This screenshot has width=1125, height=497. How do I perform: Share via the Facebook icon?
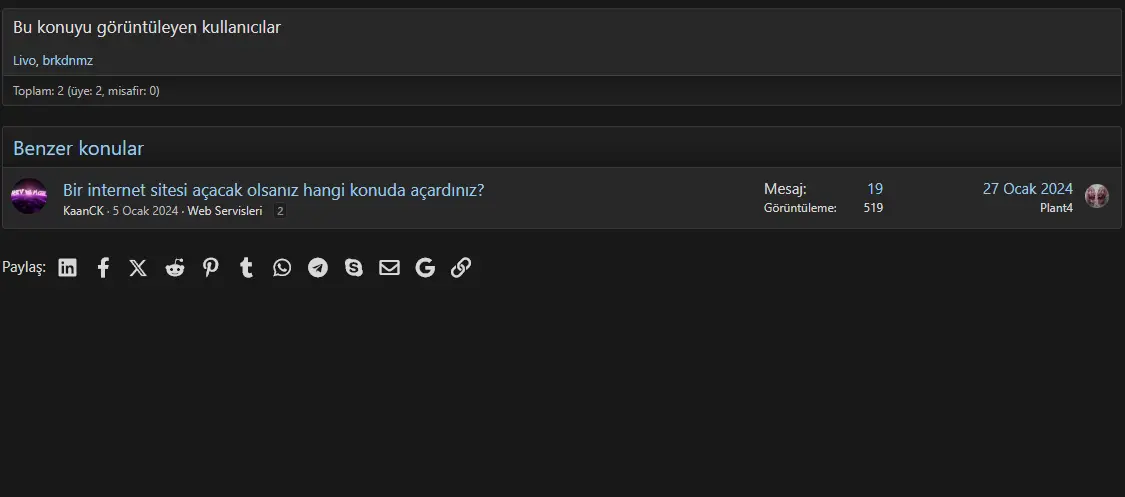103,268
